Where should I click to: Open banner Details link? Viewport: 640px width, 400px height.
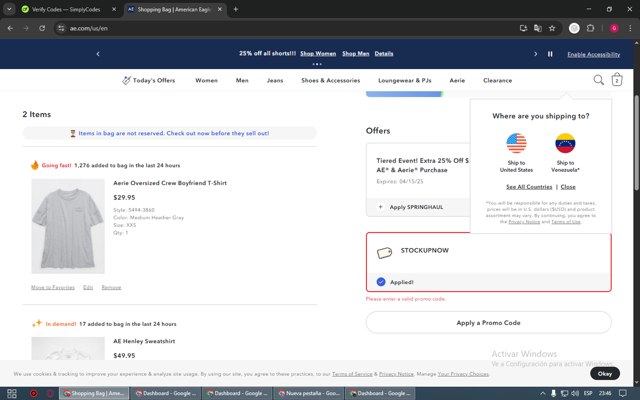(x=384, y=53)
